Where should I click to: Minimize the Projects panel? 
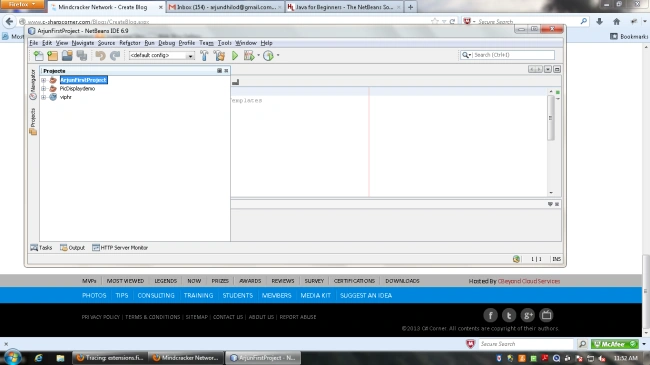(219, 71)
